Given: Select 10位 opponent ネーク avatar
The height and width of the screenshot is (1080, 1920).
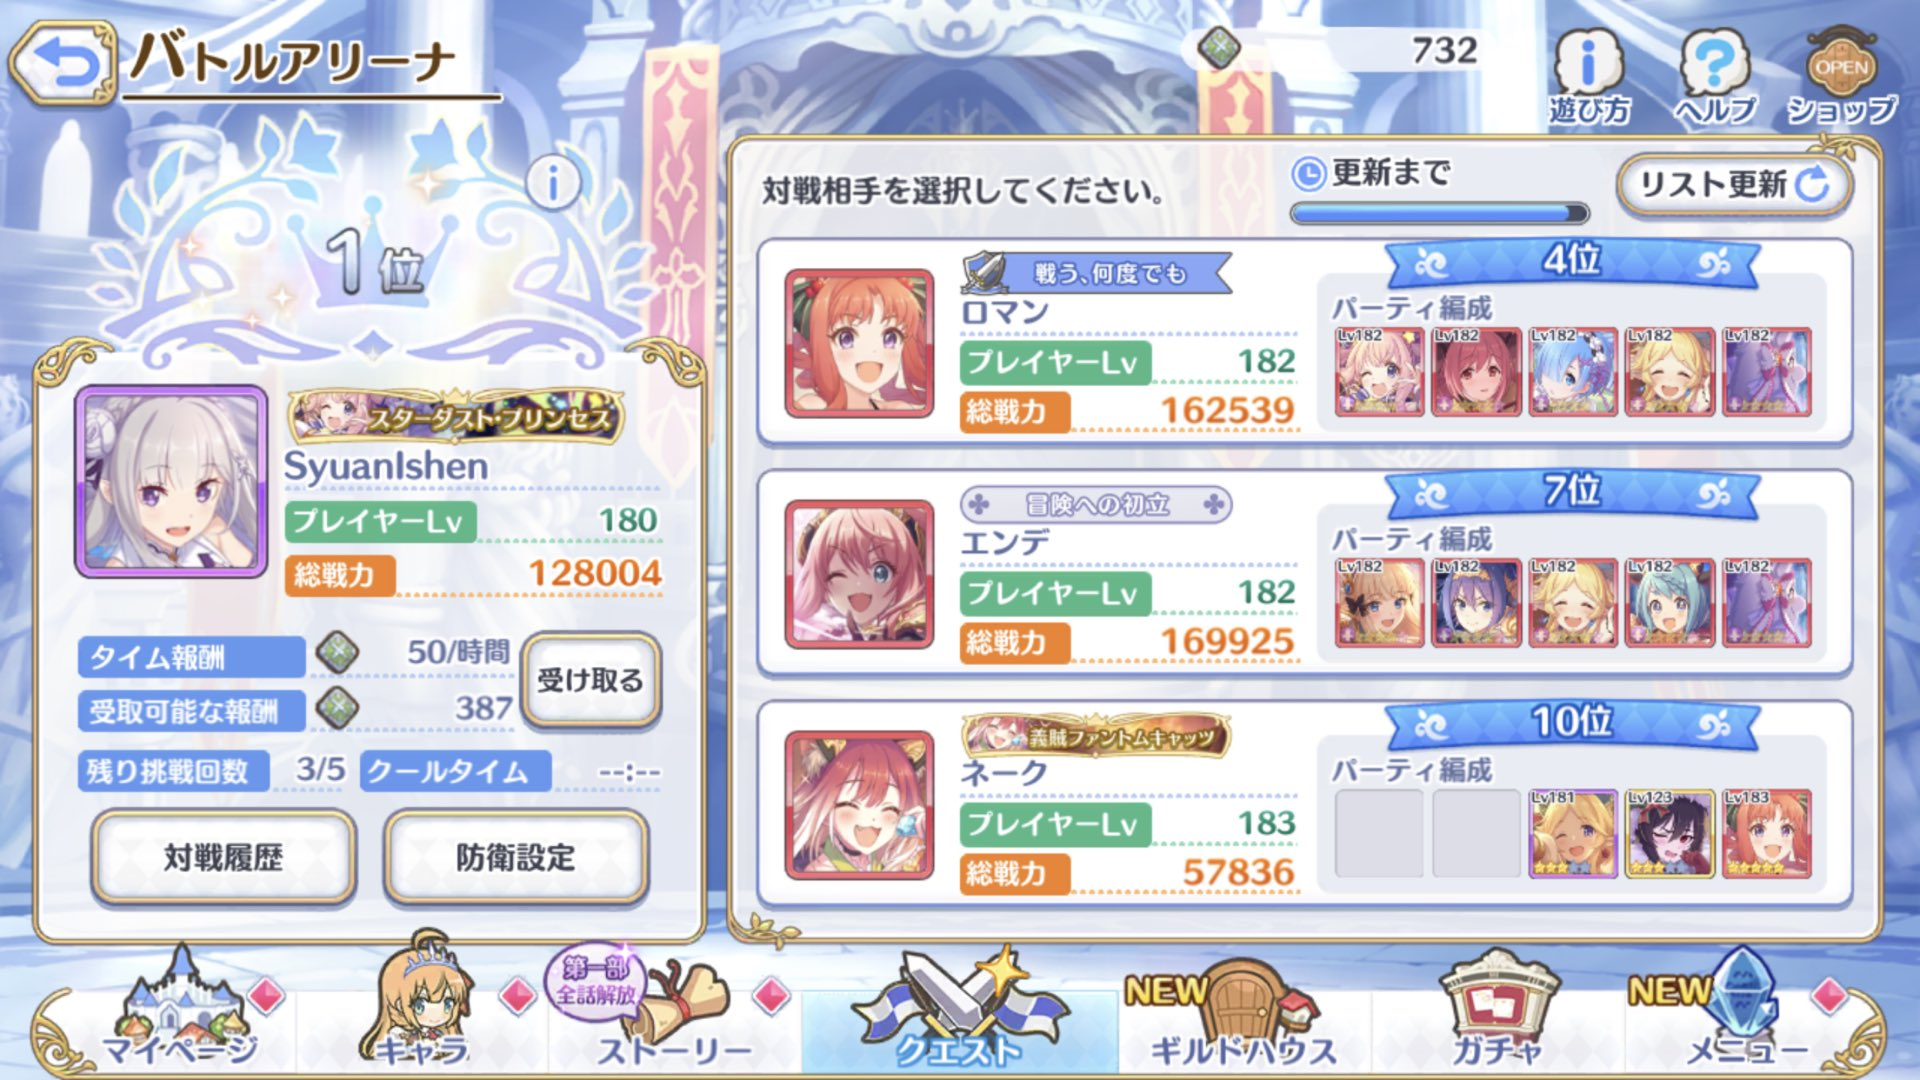Looking at the screenshot, I should [859, 805].
